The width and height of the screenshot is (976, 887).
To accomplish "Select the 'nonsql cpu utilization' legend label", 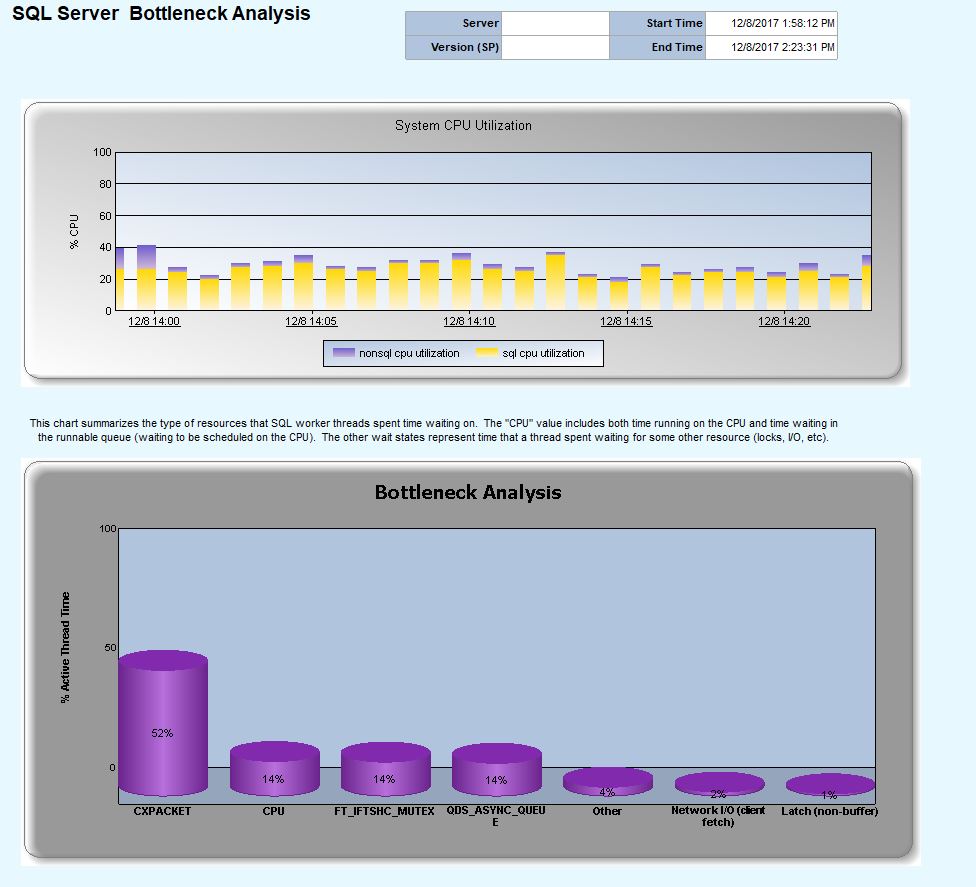I will coord(409,353).
